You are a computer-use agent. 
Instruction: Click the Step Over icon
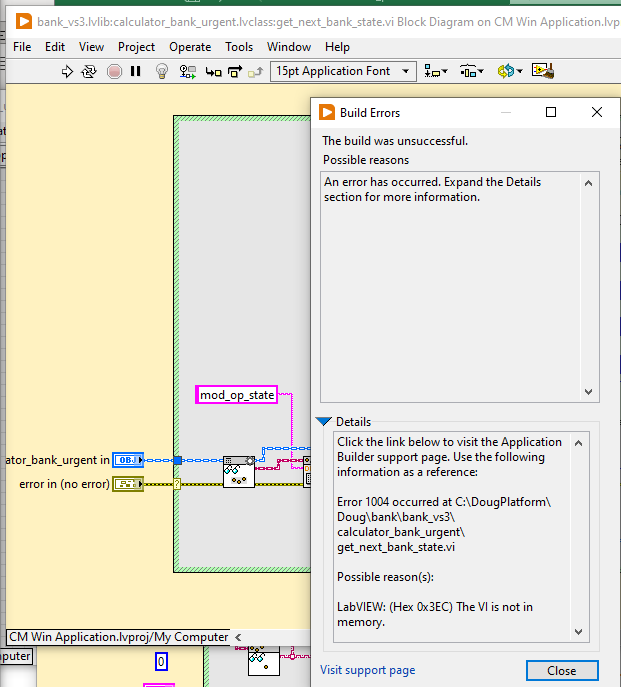pos(236,71)
